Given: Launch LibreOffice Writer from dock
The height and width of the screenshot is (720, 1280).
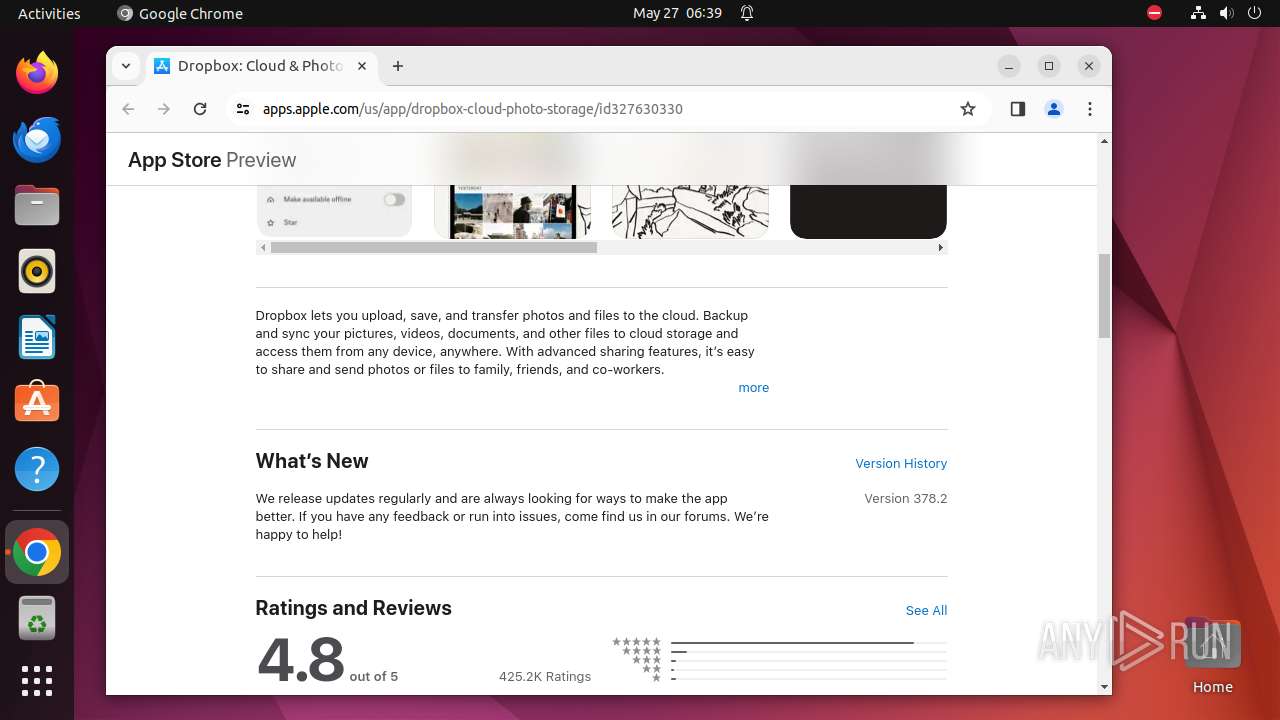Looking at the screenshot, I should (x=37, y=337).
